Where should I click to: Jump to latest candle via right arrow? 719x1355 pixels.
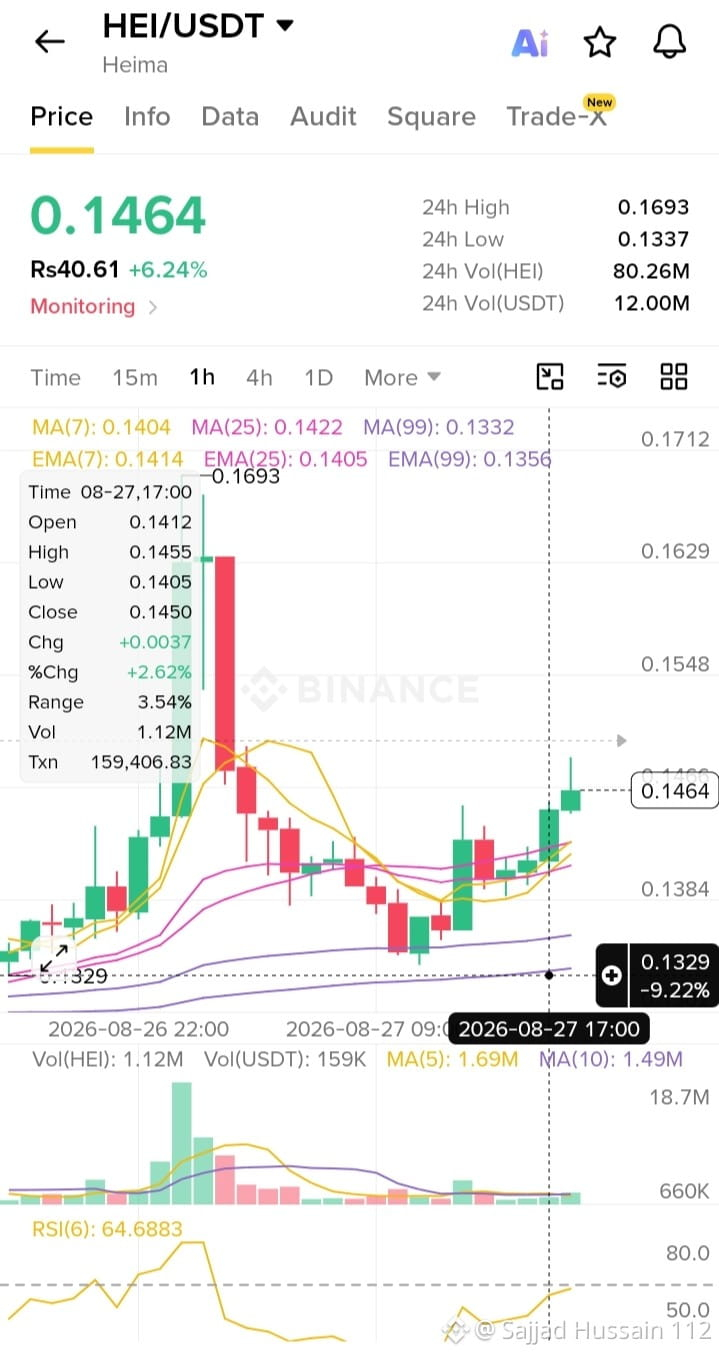[622, 741]
